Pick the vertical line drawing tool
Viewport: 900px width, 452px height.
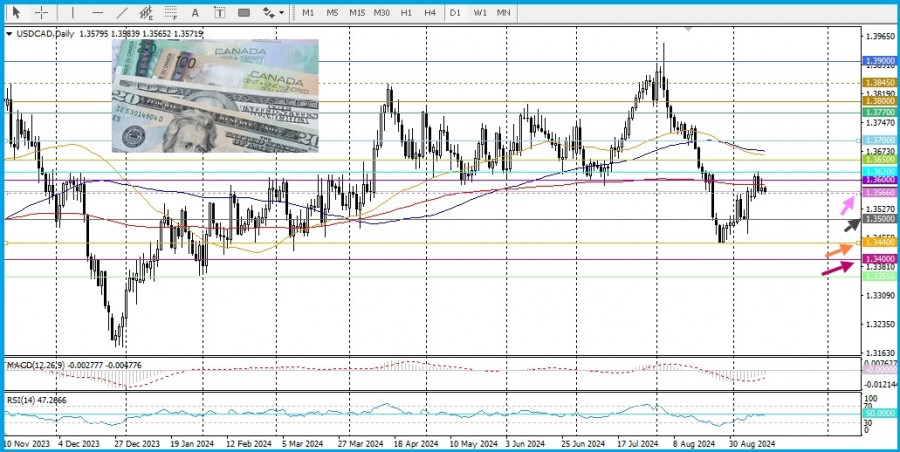coord(73,13)
